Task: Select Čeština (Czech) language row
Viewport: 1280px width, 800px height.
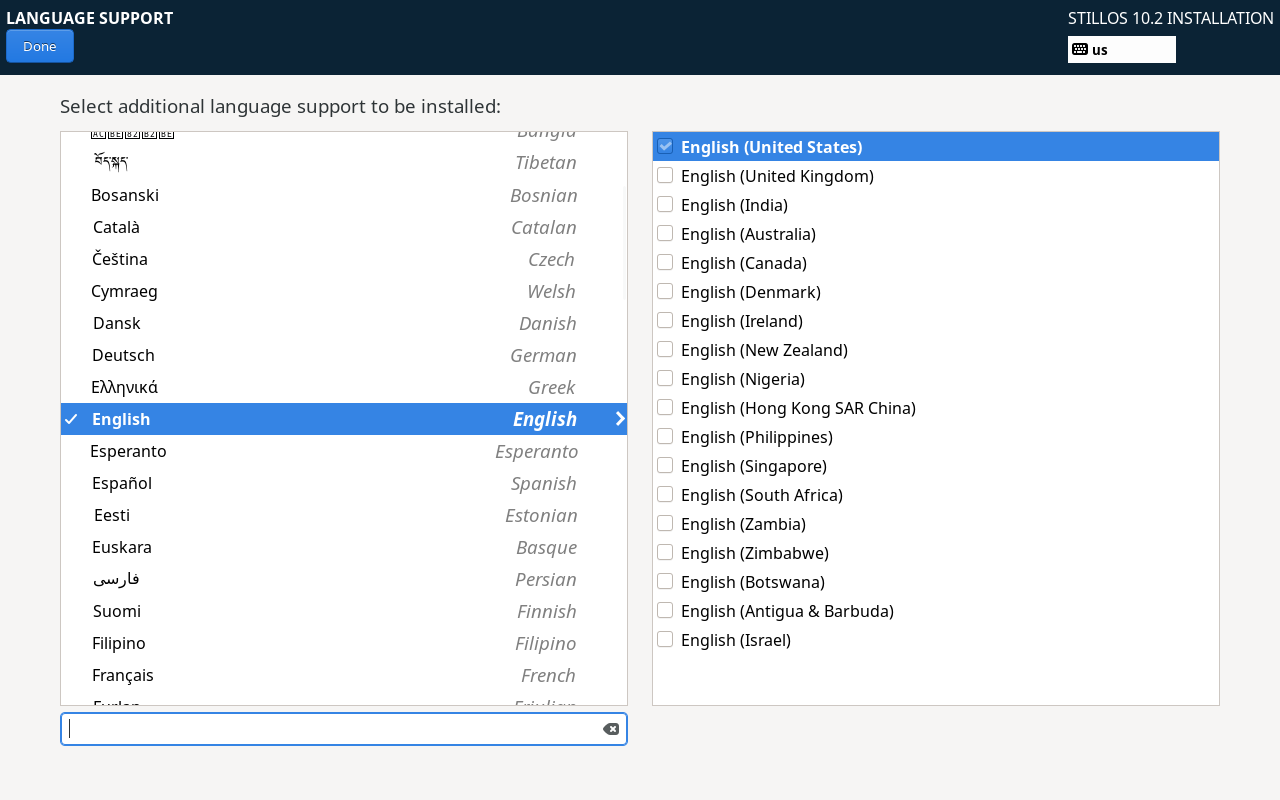Action: [x=344, y=259]
